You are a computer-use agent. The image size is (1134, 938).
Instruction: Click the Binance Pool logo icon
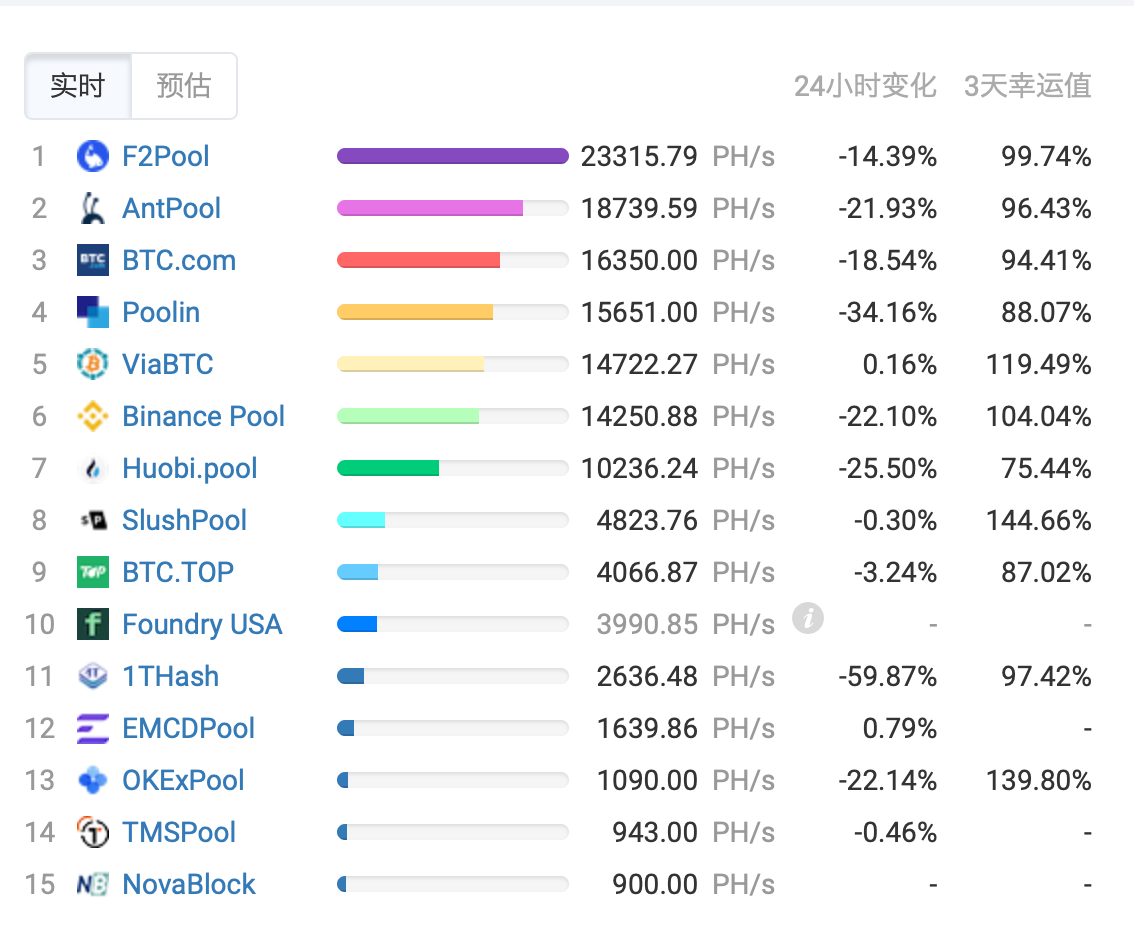pyautogui.click(x=93, y=416)
